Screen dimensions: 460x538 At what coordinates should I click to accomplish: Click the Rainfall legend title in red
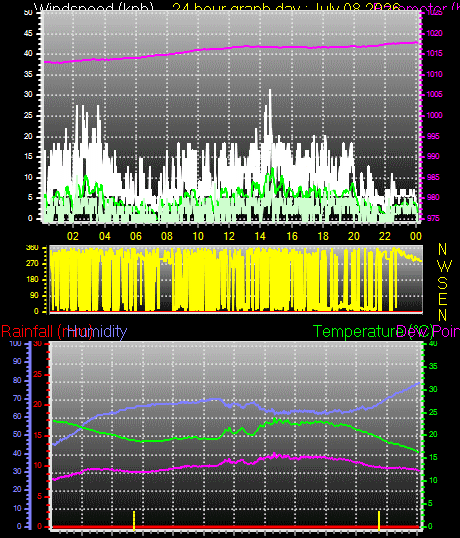pyautogui.click(x=47, y=332)
